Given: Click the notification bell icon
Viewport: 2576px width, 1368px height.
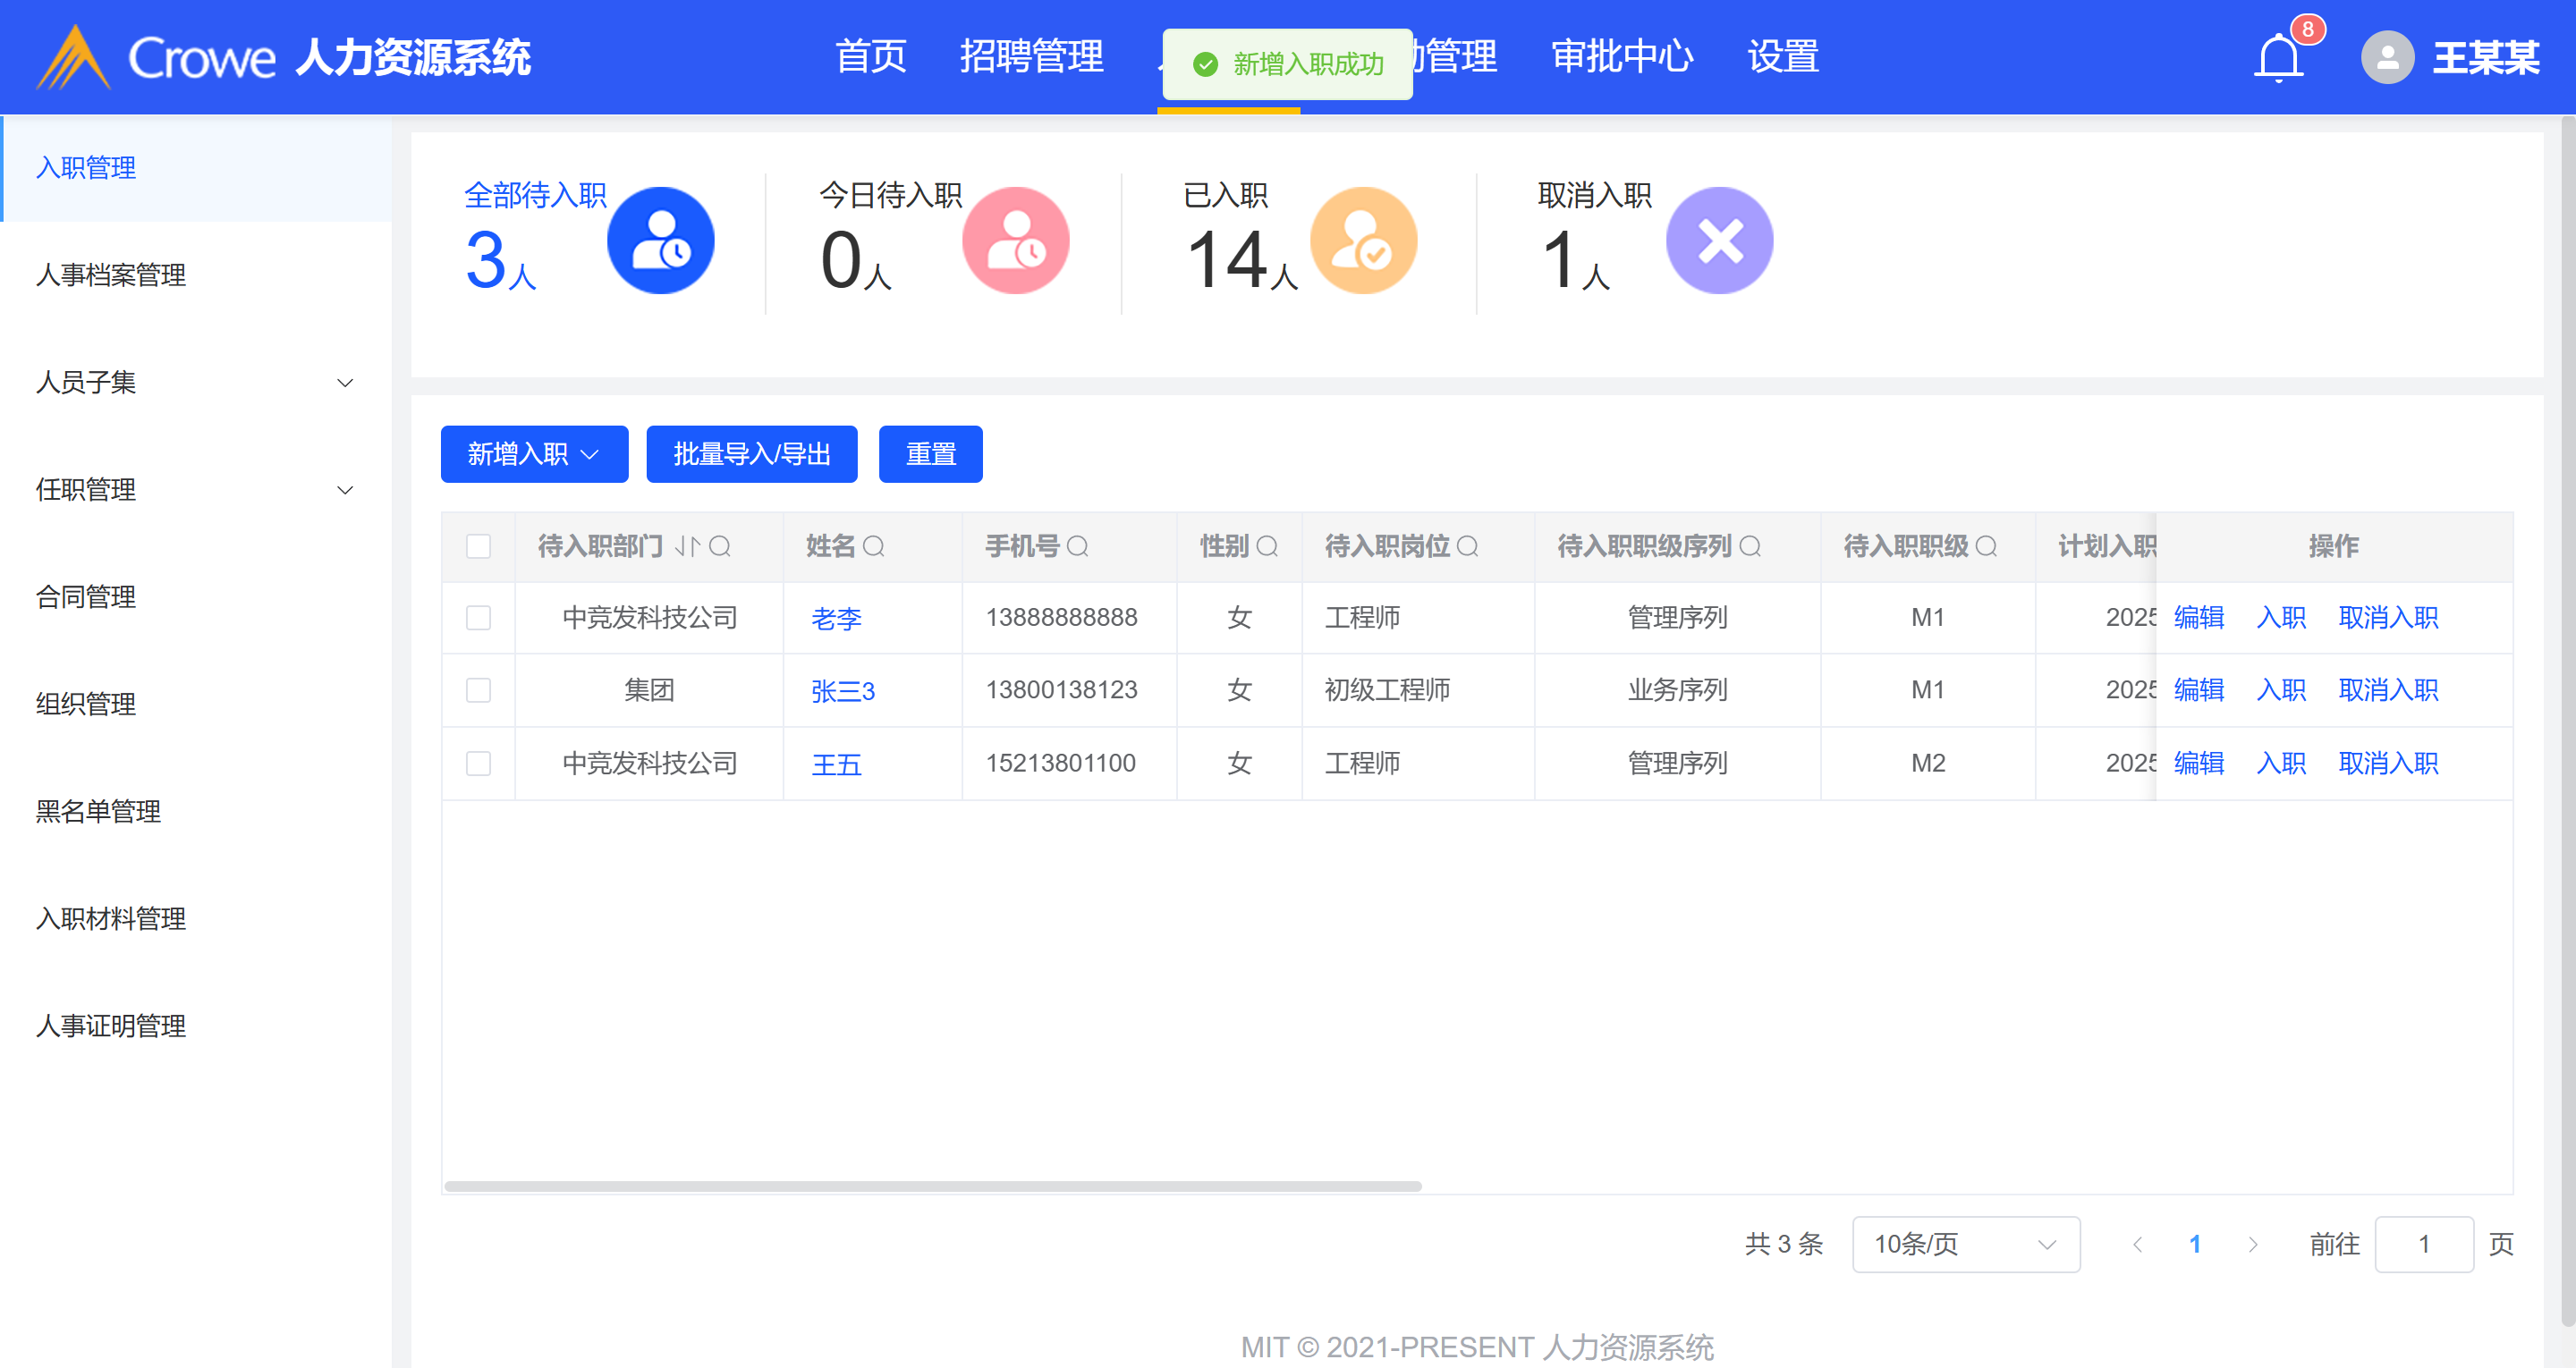Looking at the screenshot, I should click(x=2278, y=57).
